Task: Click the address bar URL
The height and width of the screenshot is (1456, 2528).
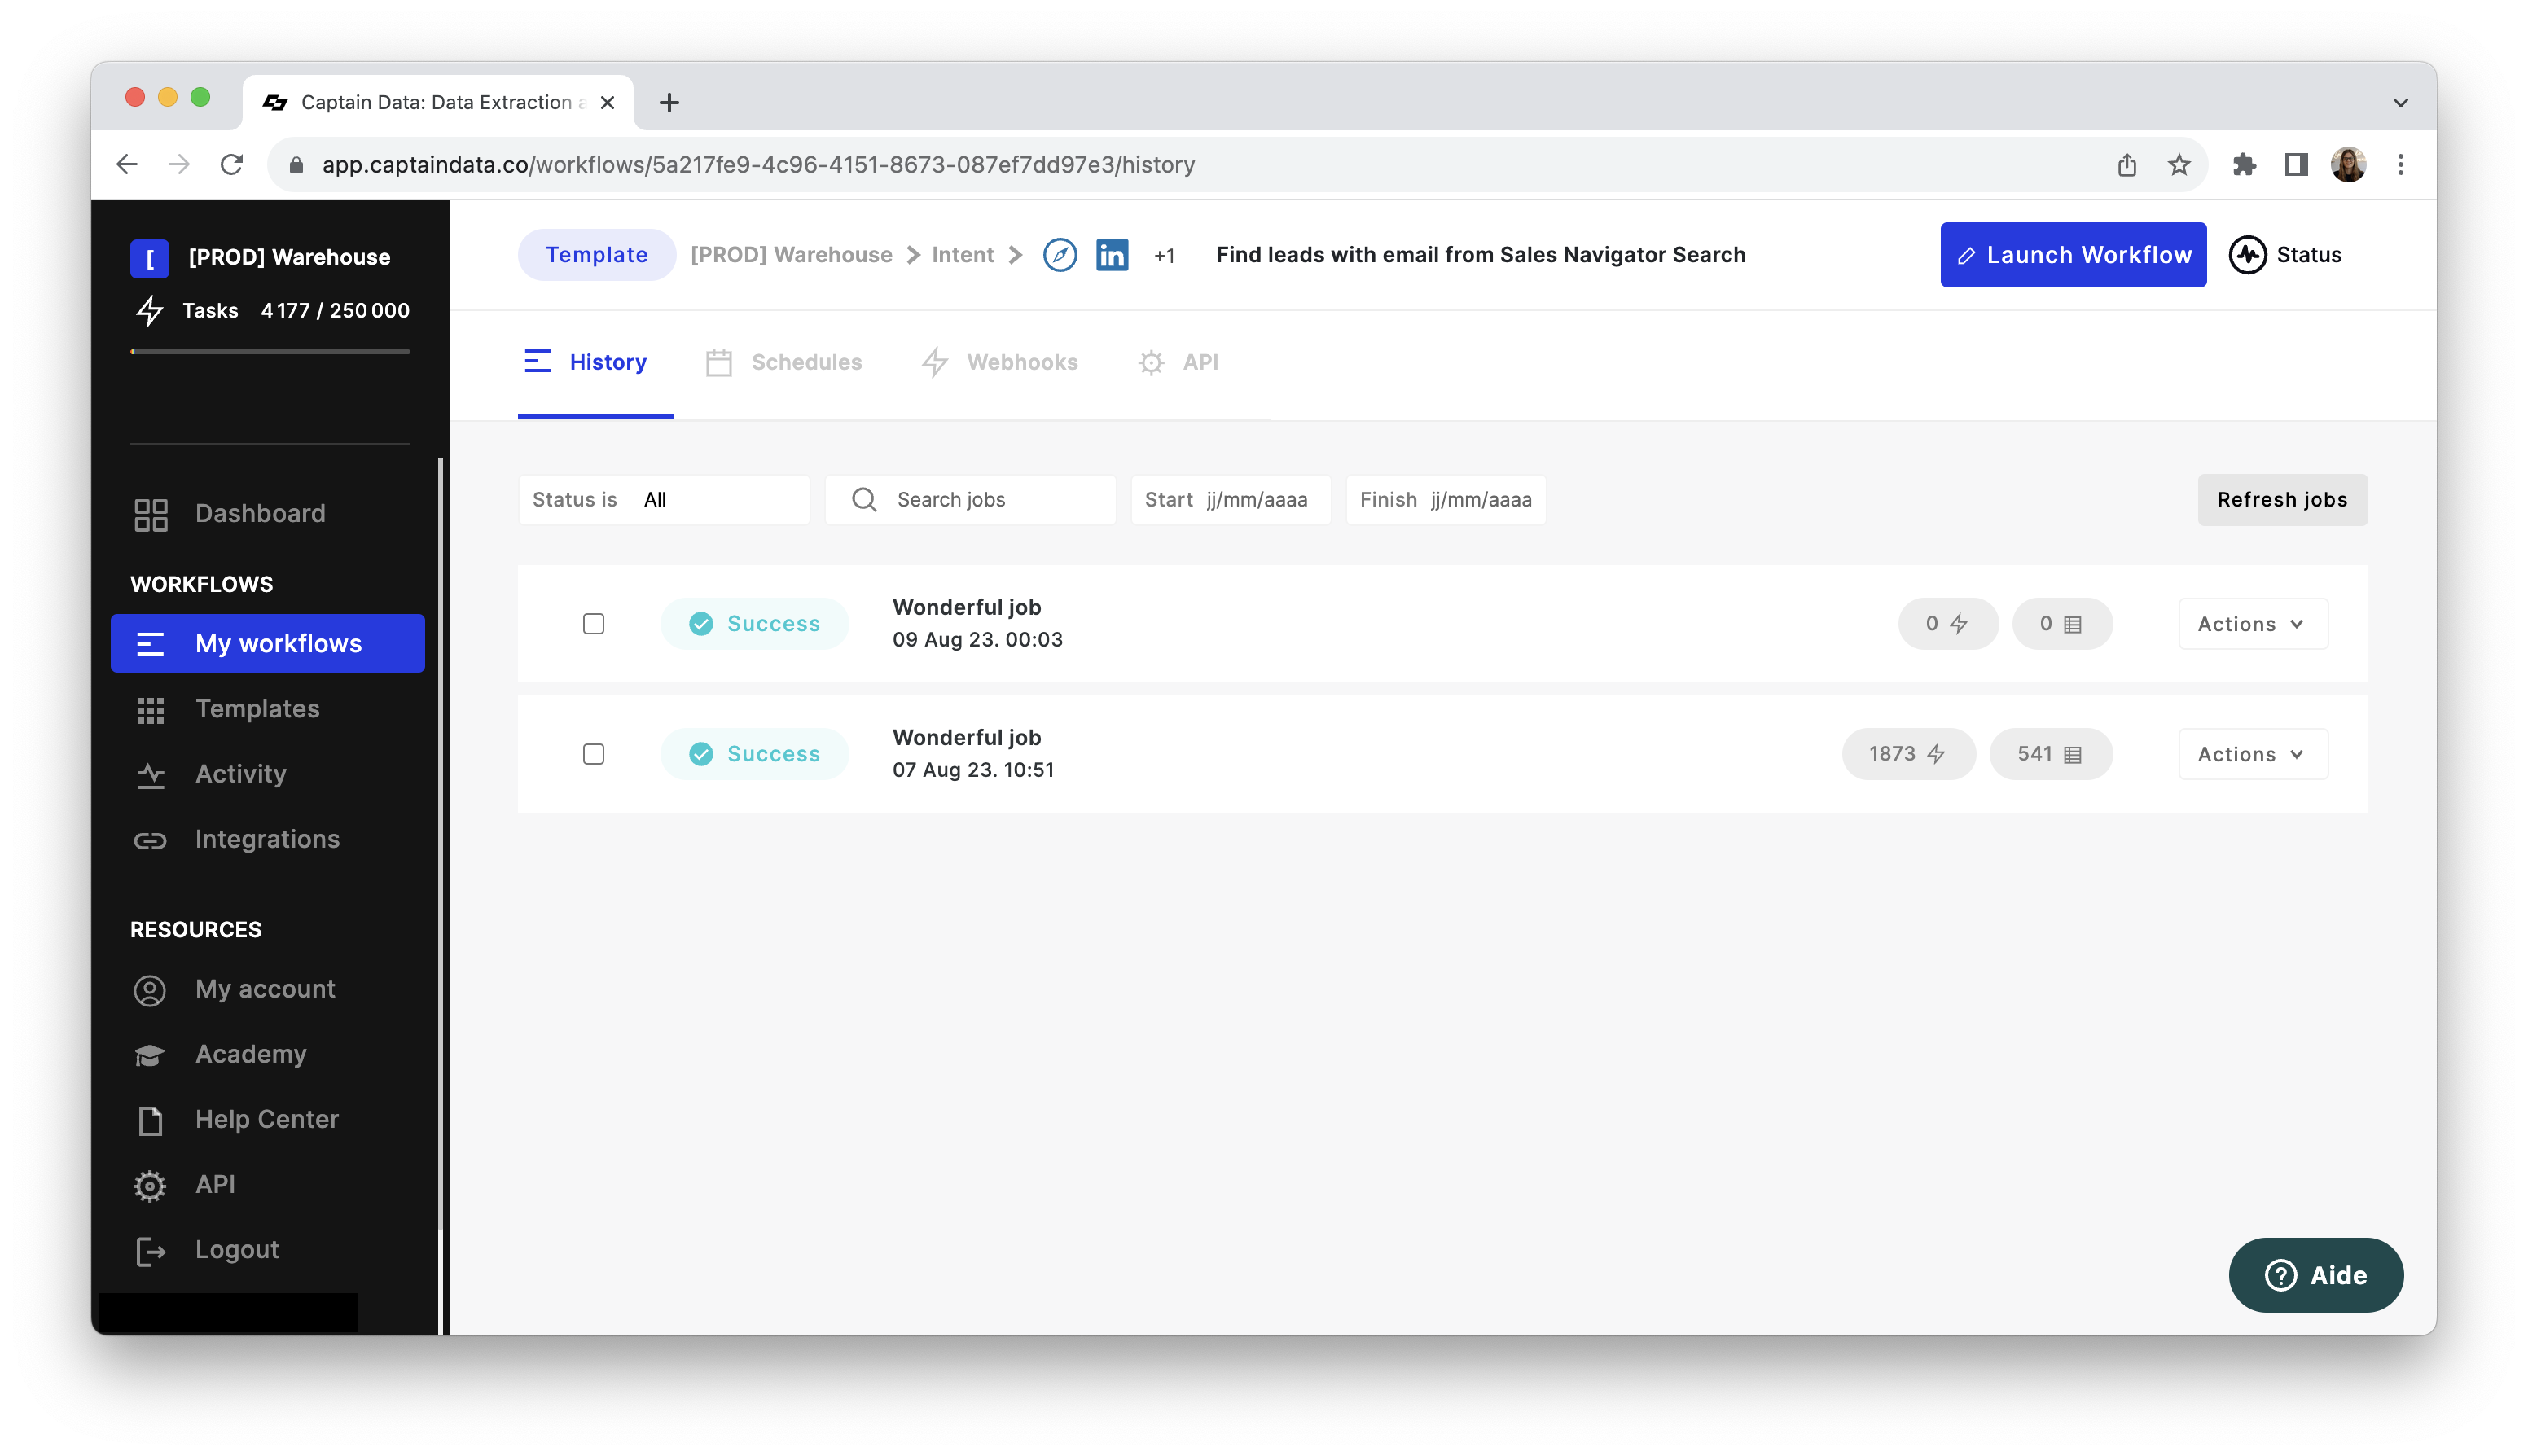Action: point(757,165)
